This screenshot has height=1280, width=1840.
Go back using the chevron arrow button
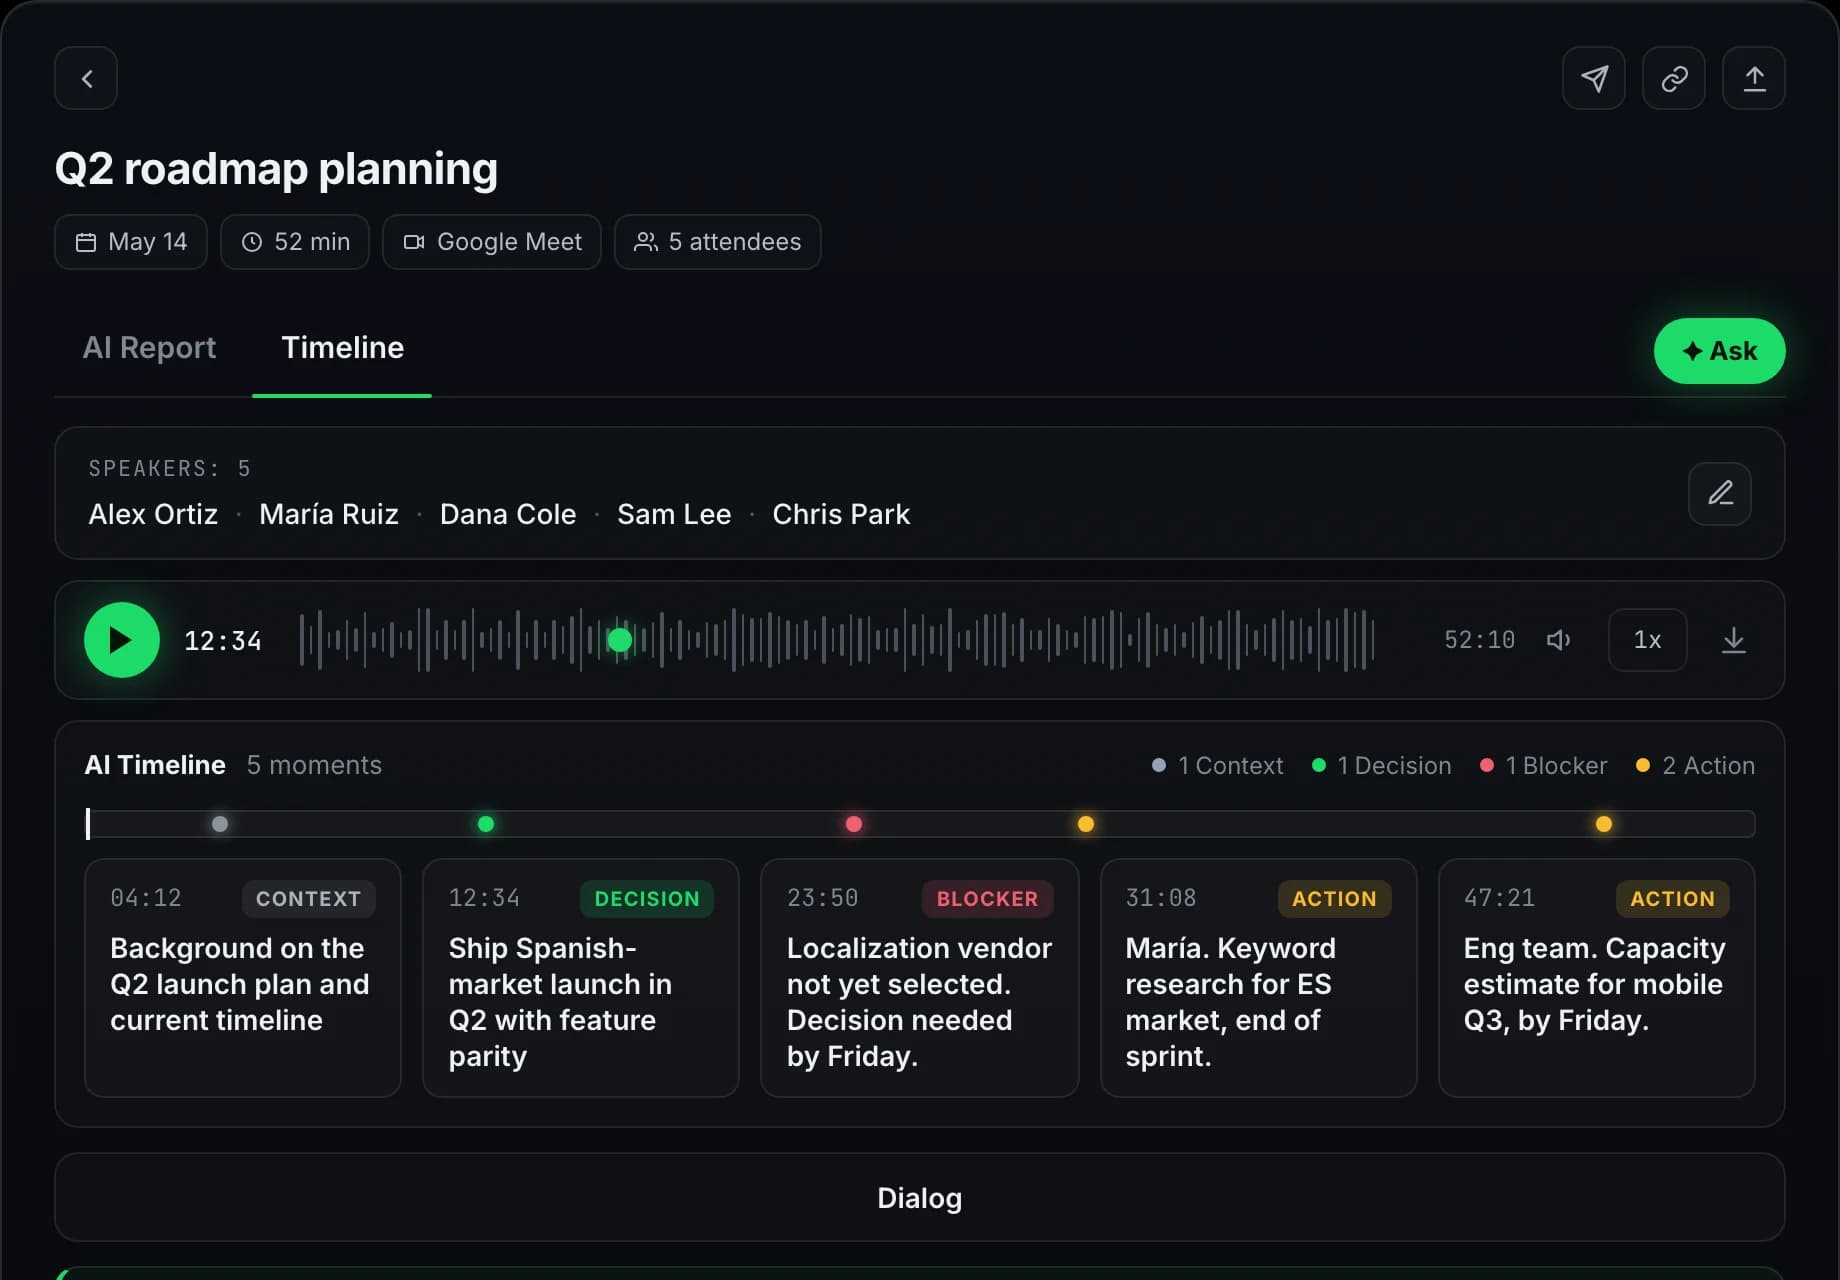[86, 78]
